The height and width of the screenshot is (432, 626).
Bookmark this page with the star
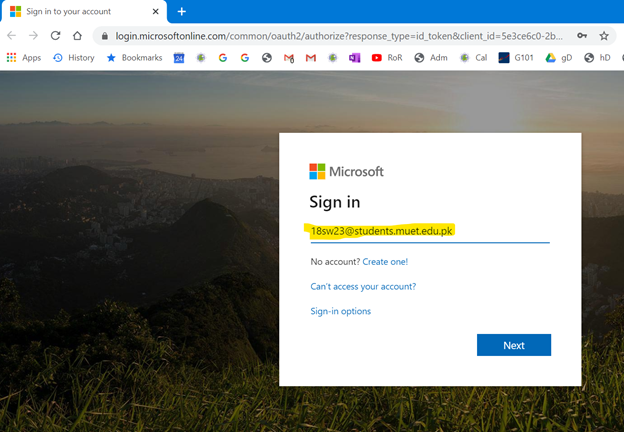point(604,36)
